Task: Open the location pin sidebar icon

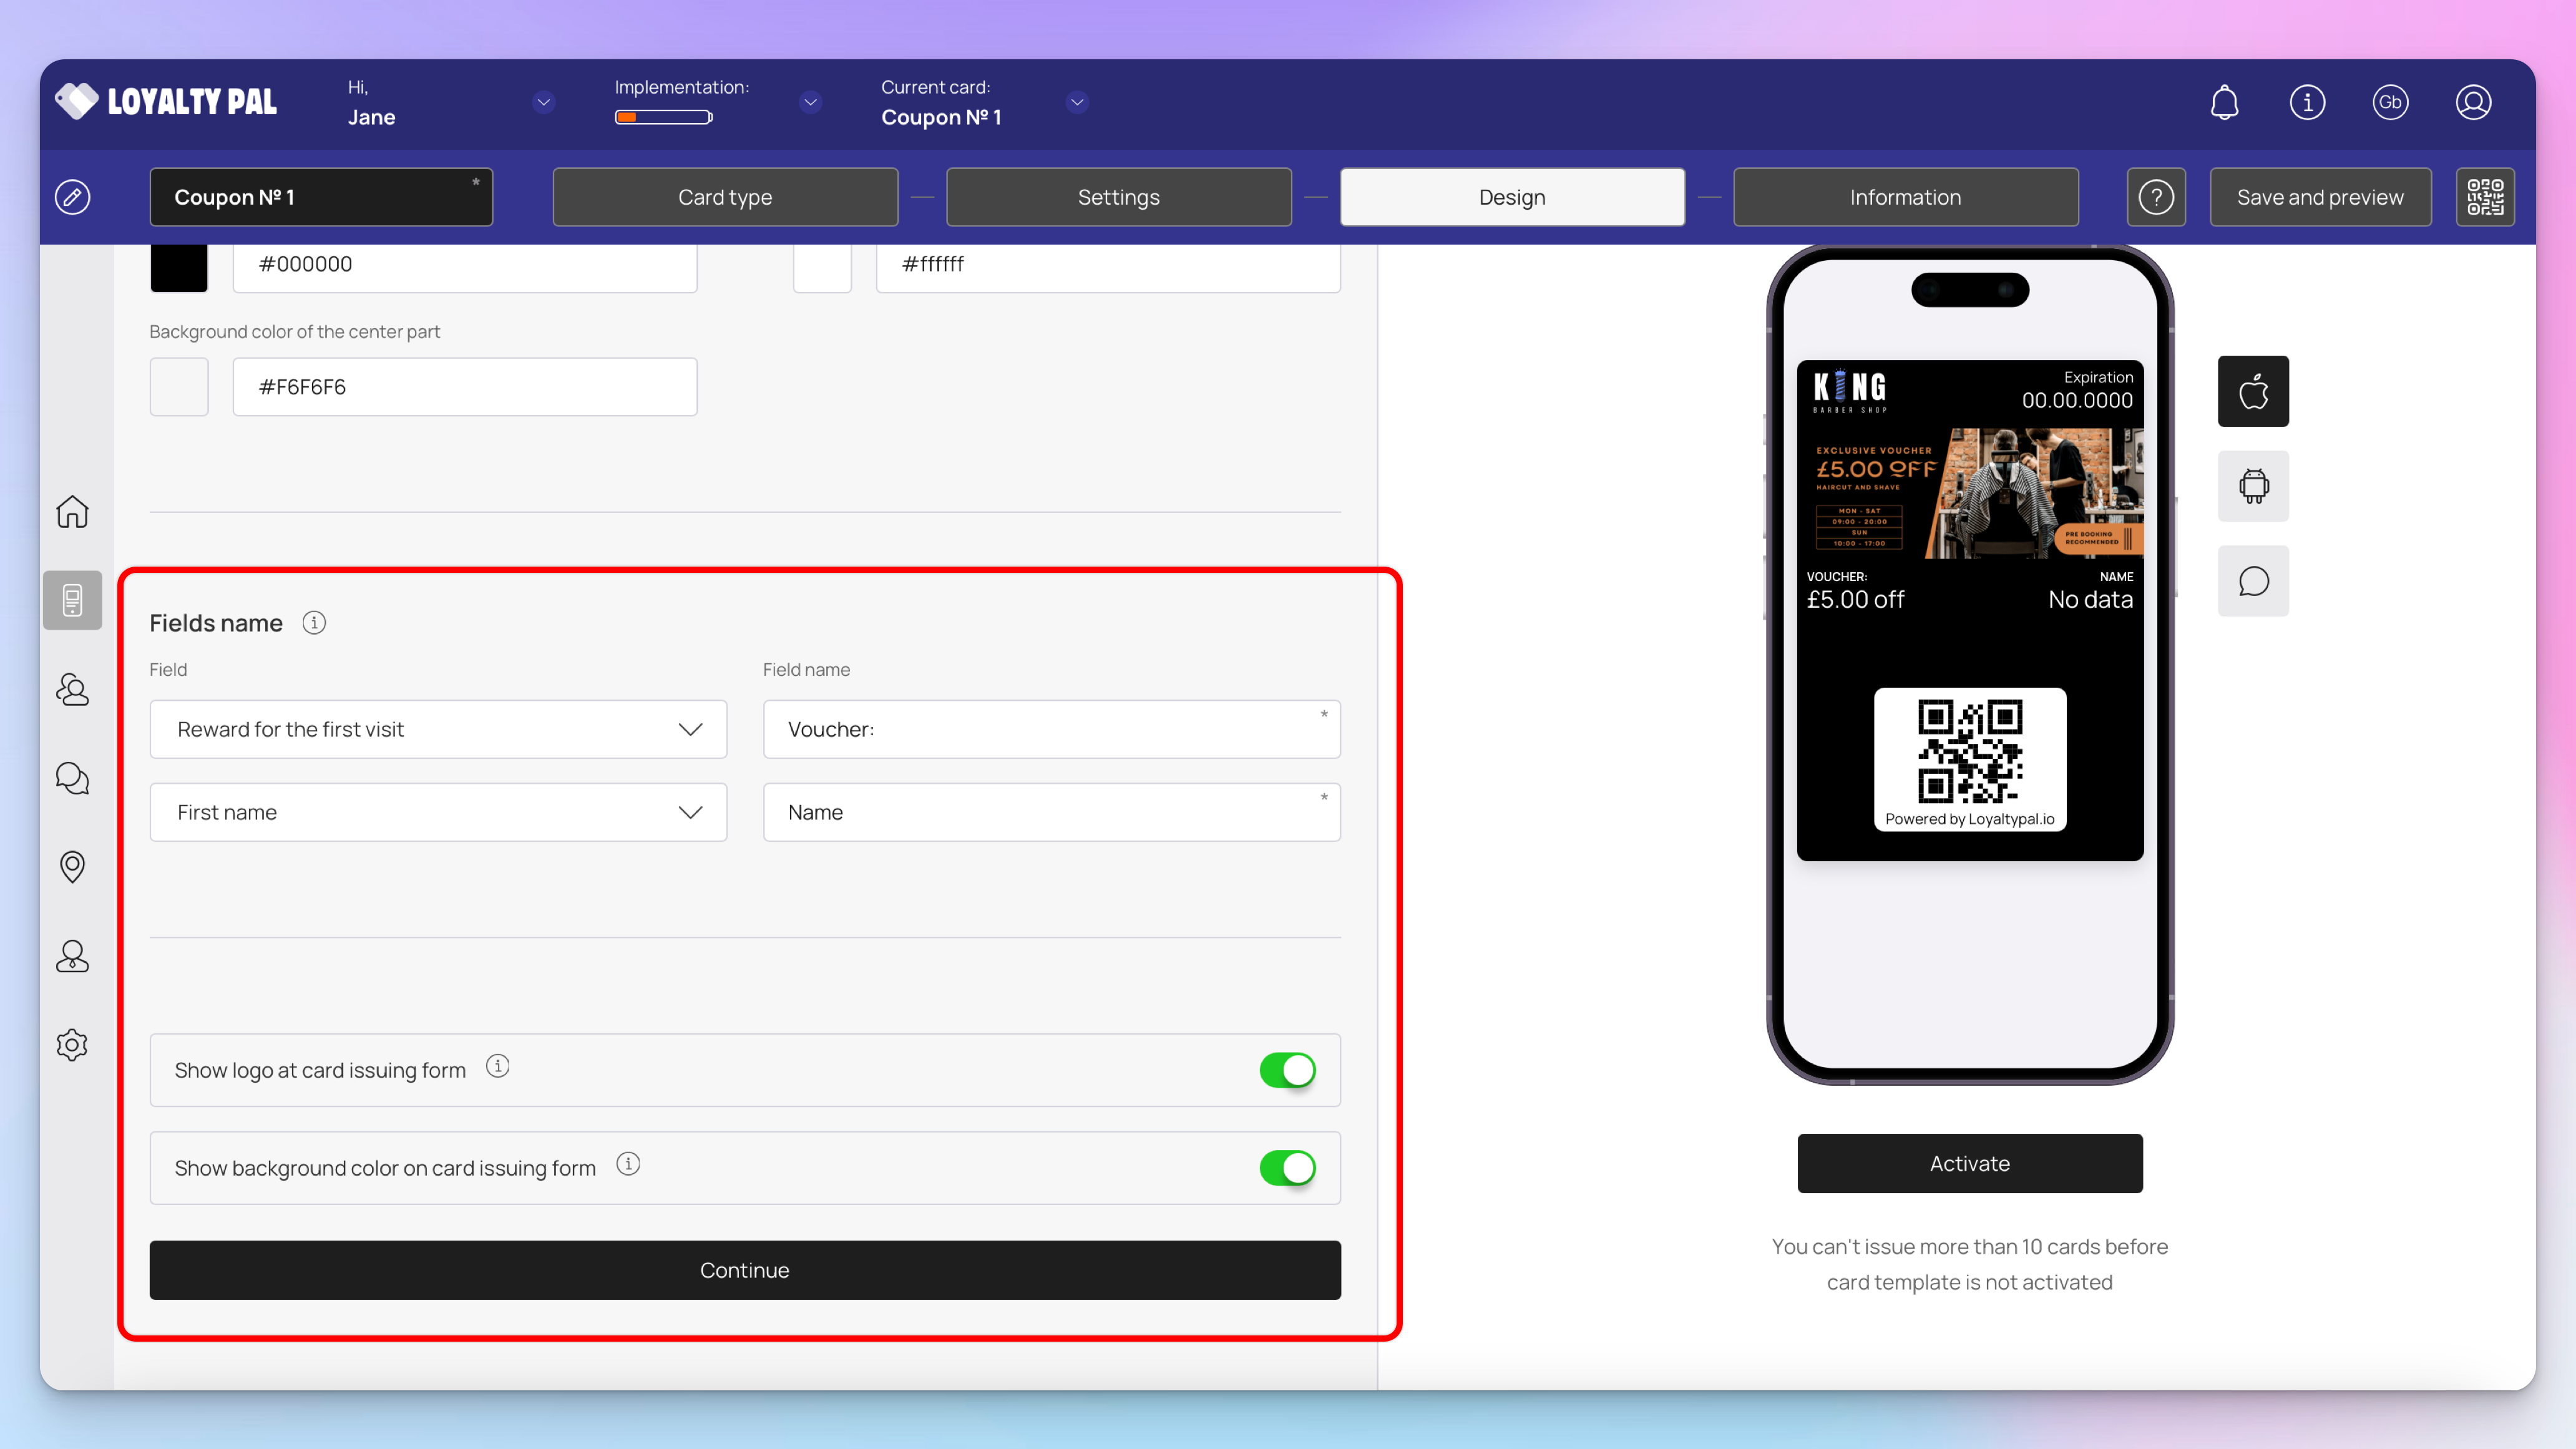Action: click(72, 866)
